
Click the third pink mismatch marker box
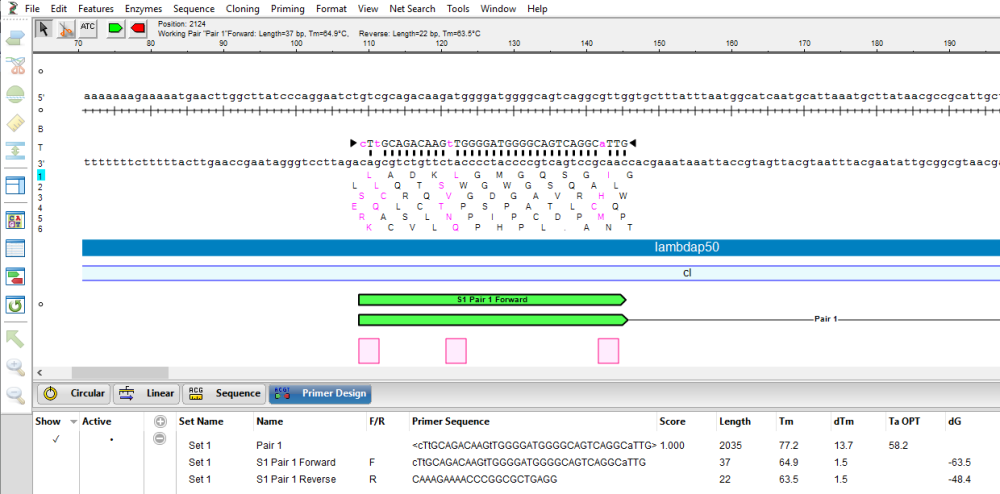(608, 351)
